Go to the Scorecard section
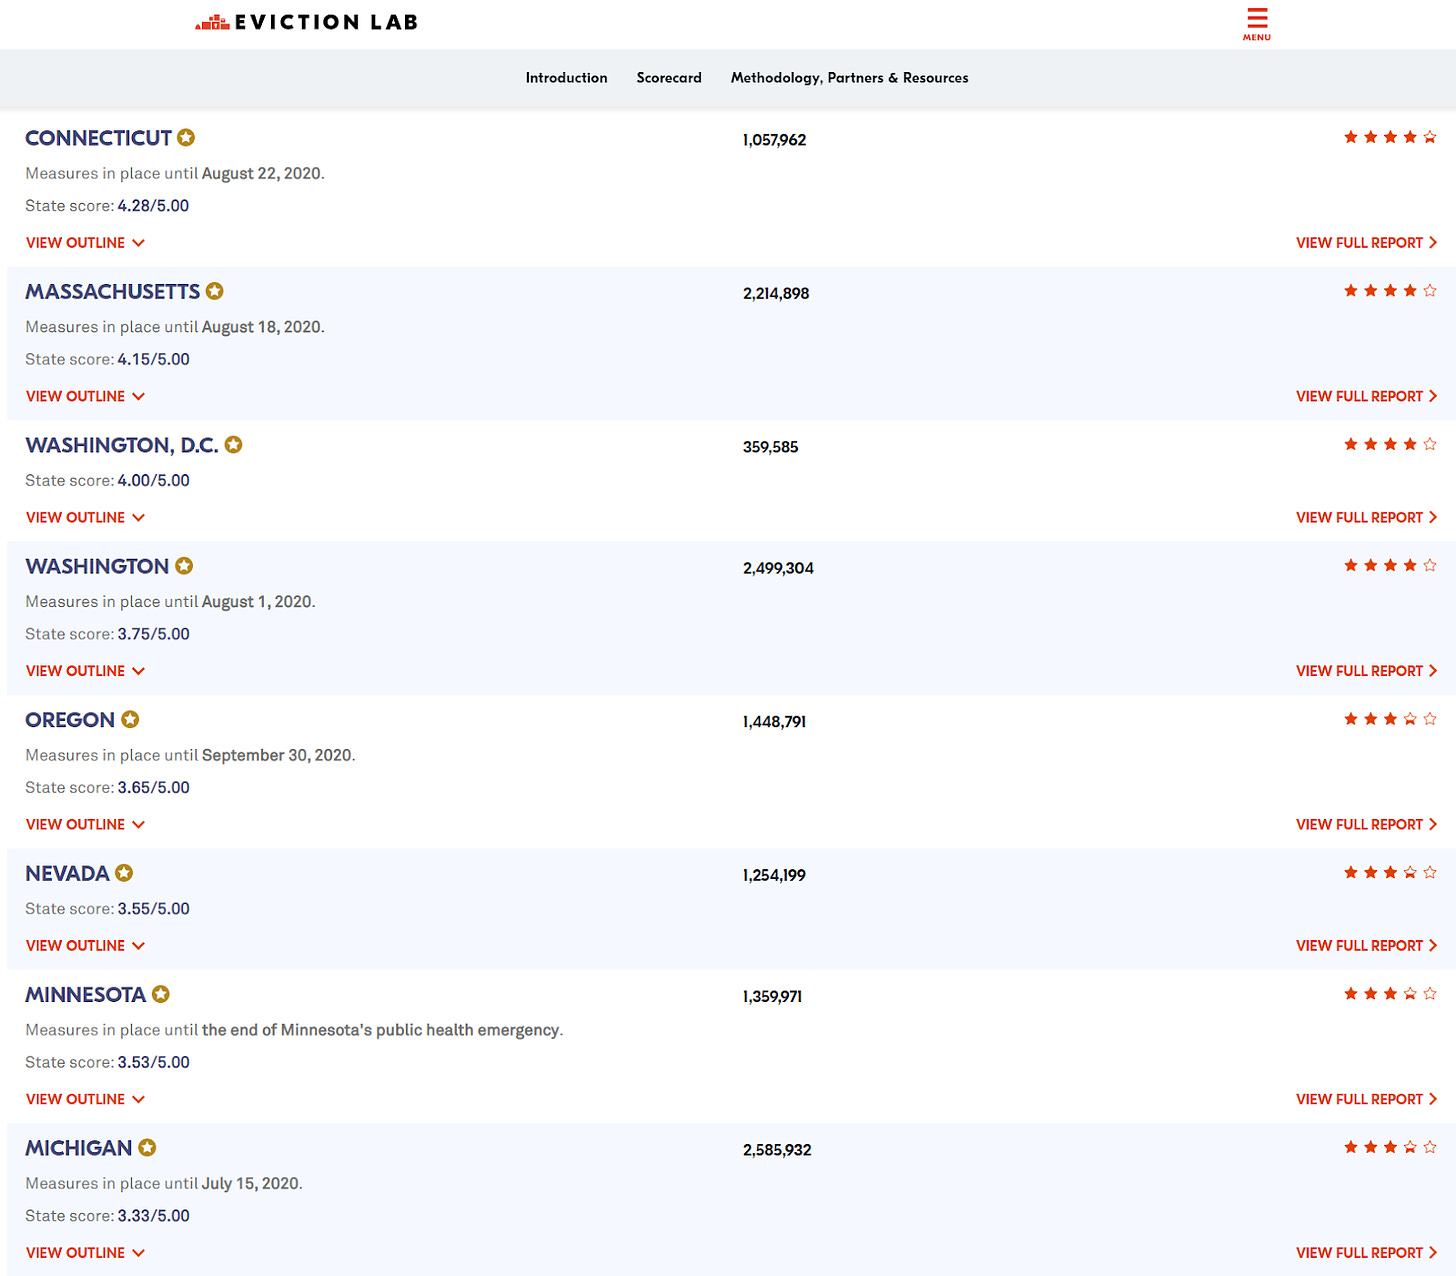 (x=669, y=78)
